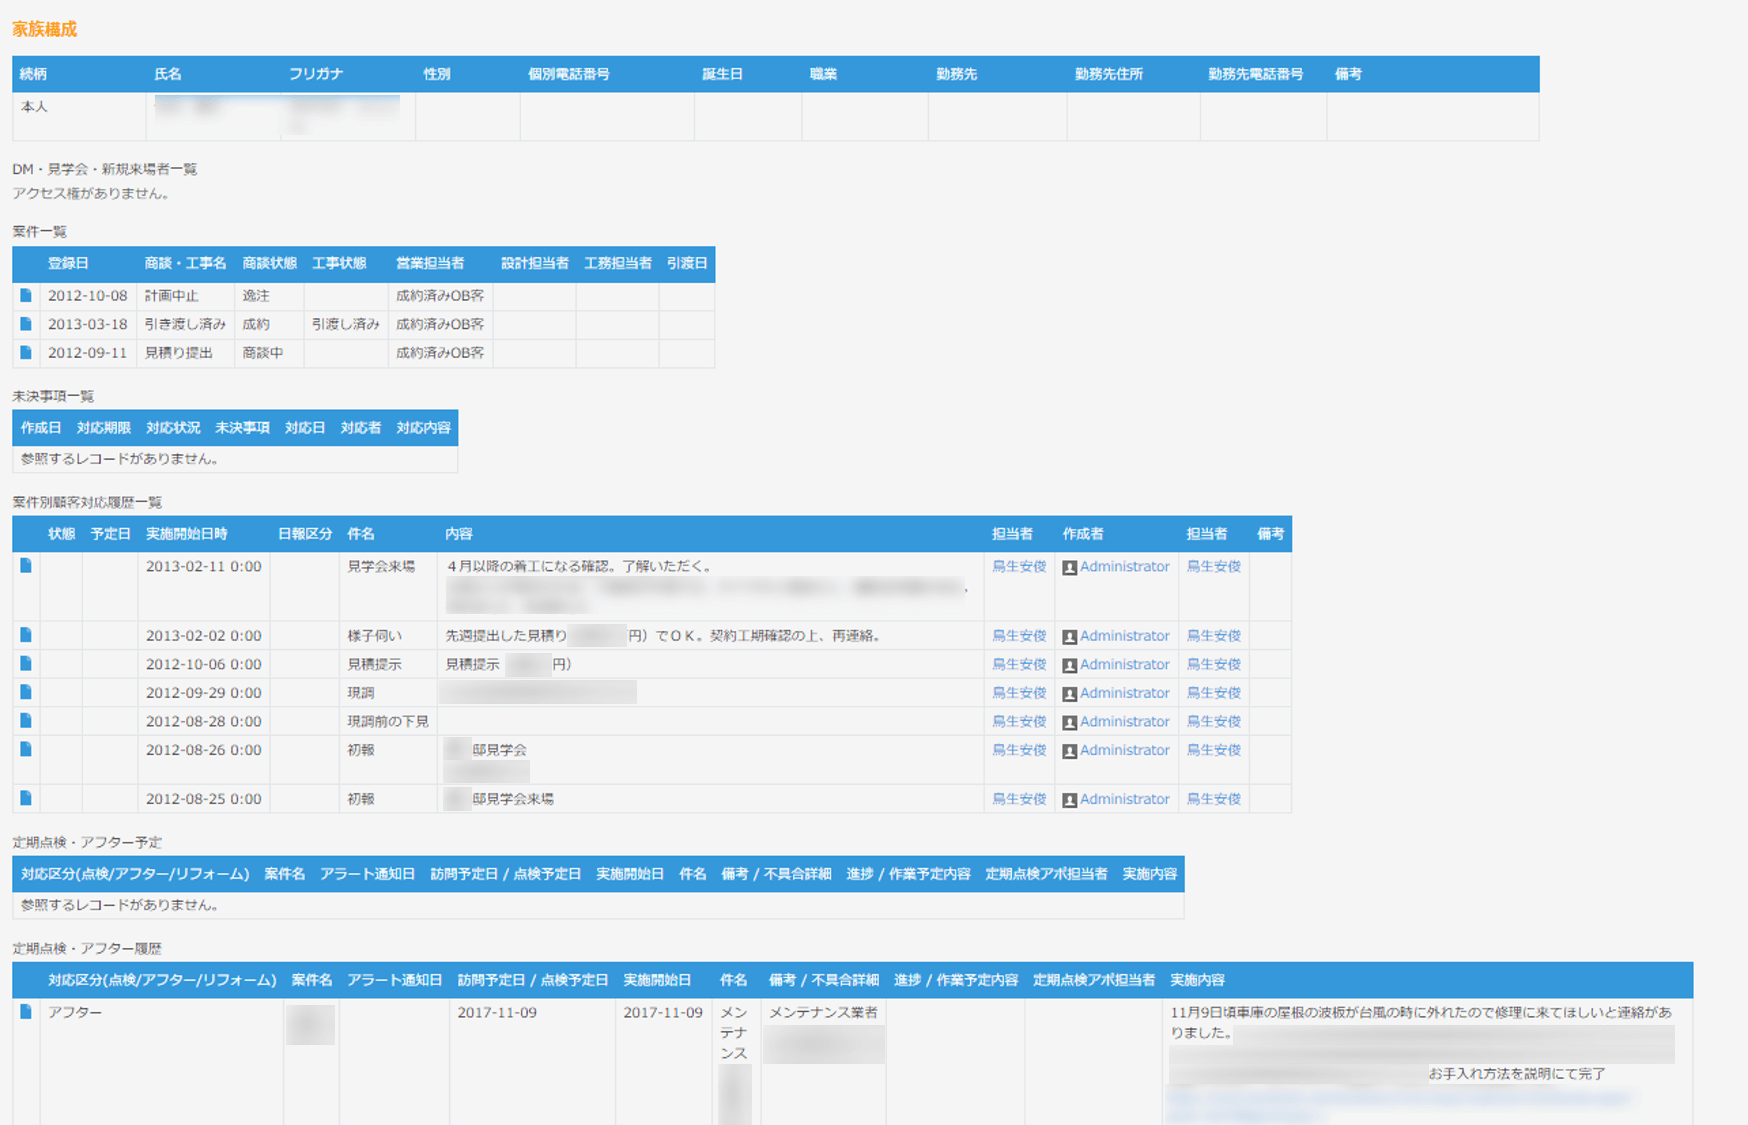Open record icon for 2013-02-02 history entry
Image resolution: width=1748 pixels, height=1125 pixels.
(x=26, y=635)
